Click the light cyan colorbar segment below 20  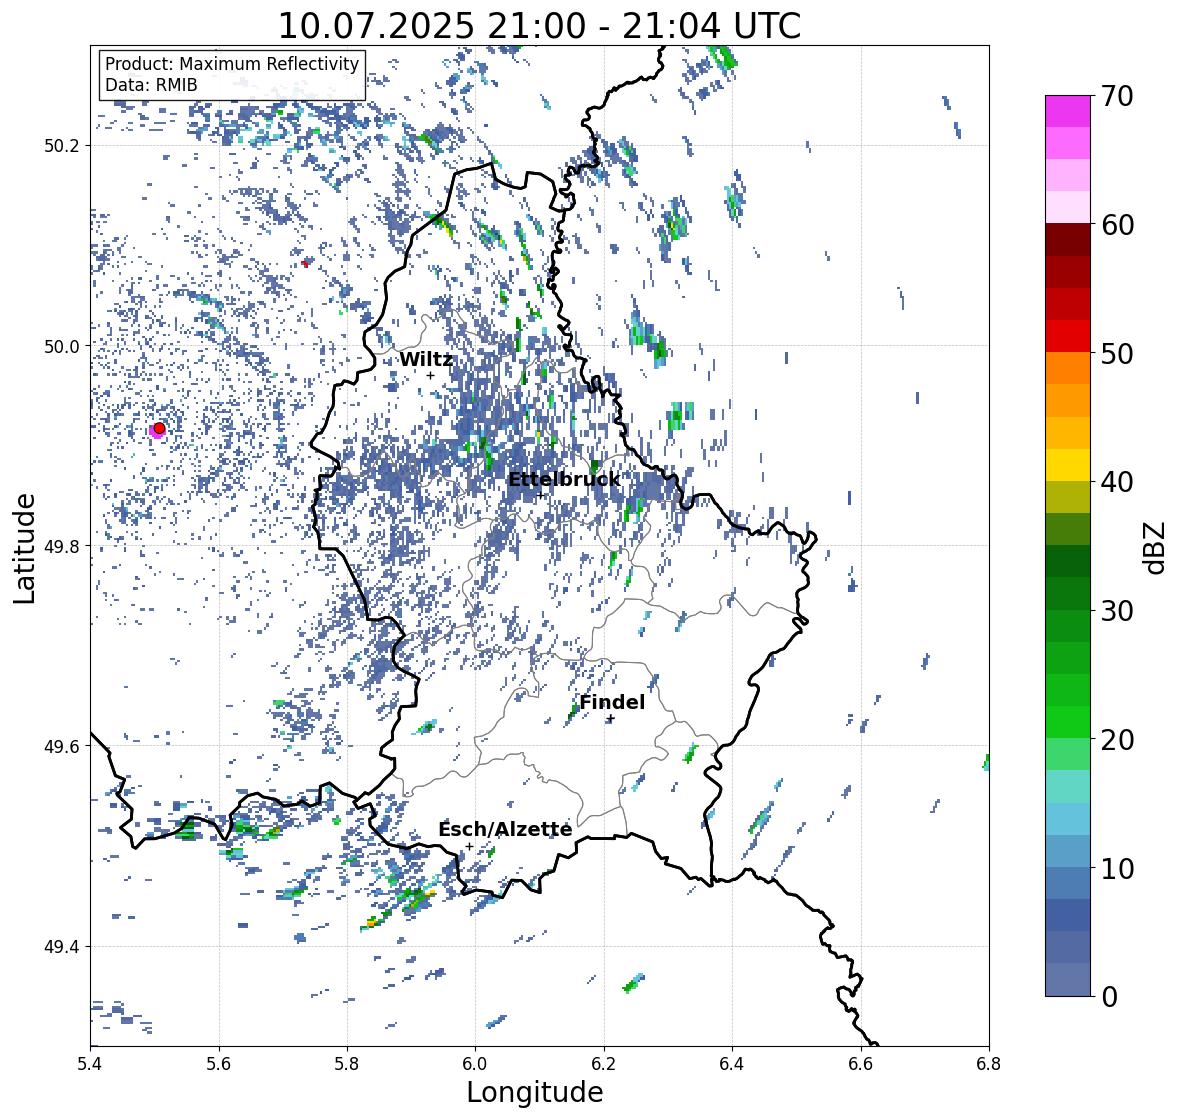(x=1068, y=786)
